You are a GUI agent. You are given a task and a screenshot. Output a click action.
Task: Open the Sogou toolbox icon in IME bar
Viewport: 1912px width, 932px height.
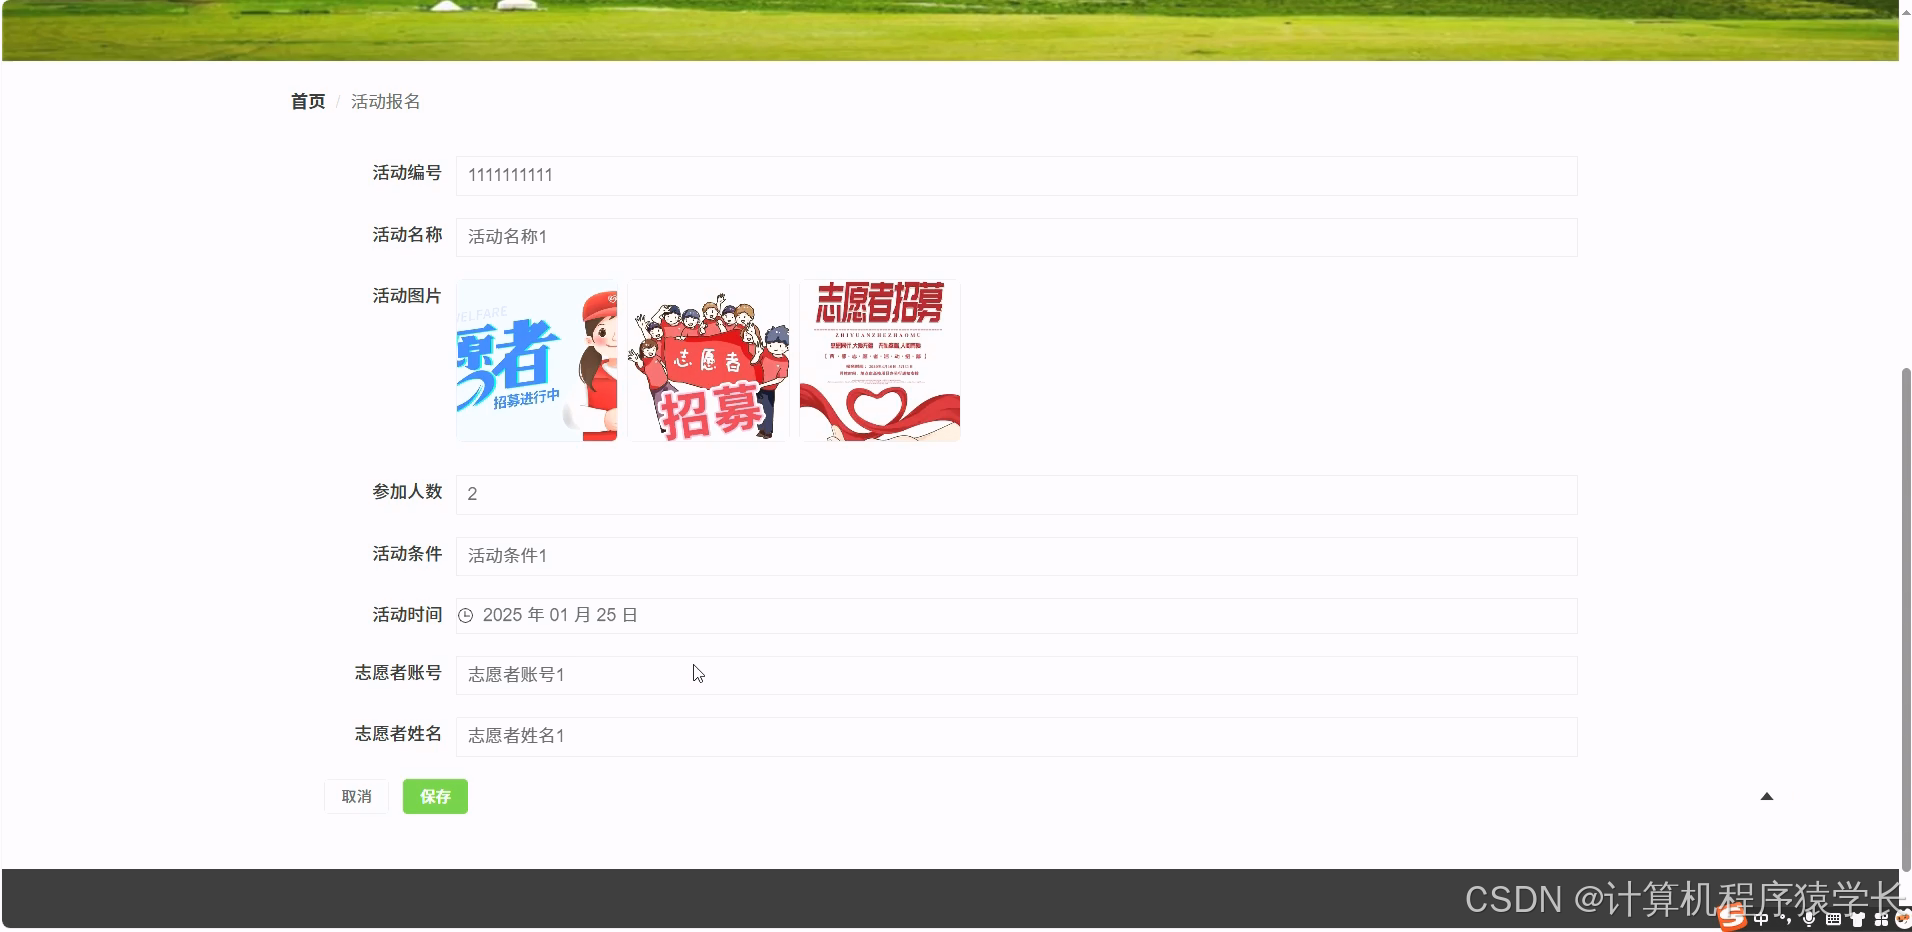(1882, 919)
